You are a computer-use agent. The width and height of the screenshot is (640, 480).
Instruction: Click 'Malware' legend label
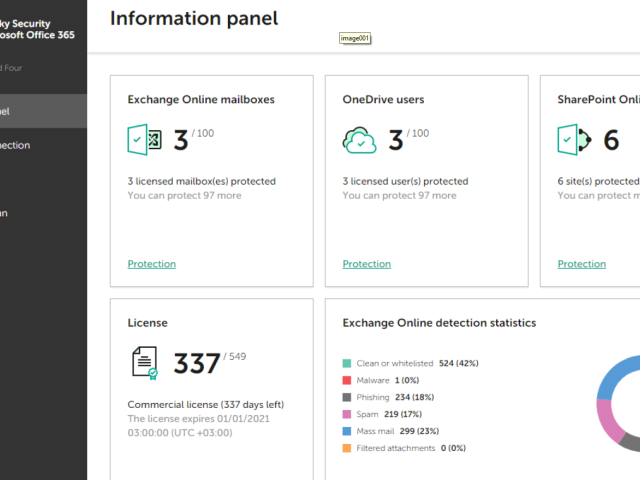[x=373, y=380]
